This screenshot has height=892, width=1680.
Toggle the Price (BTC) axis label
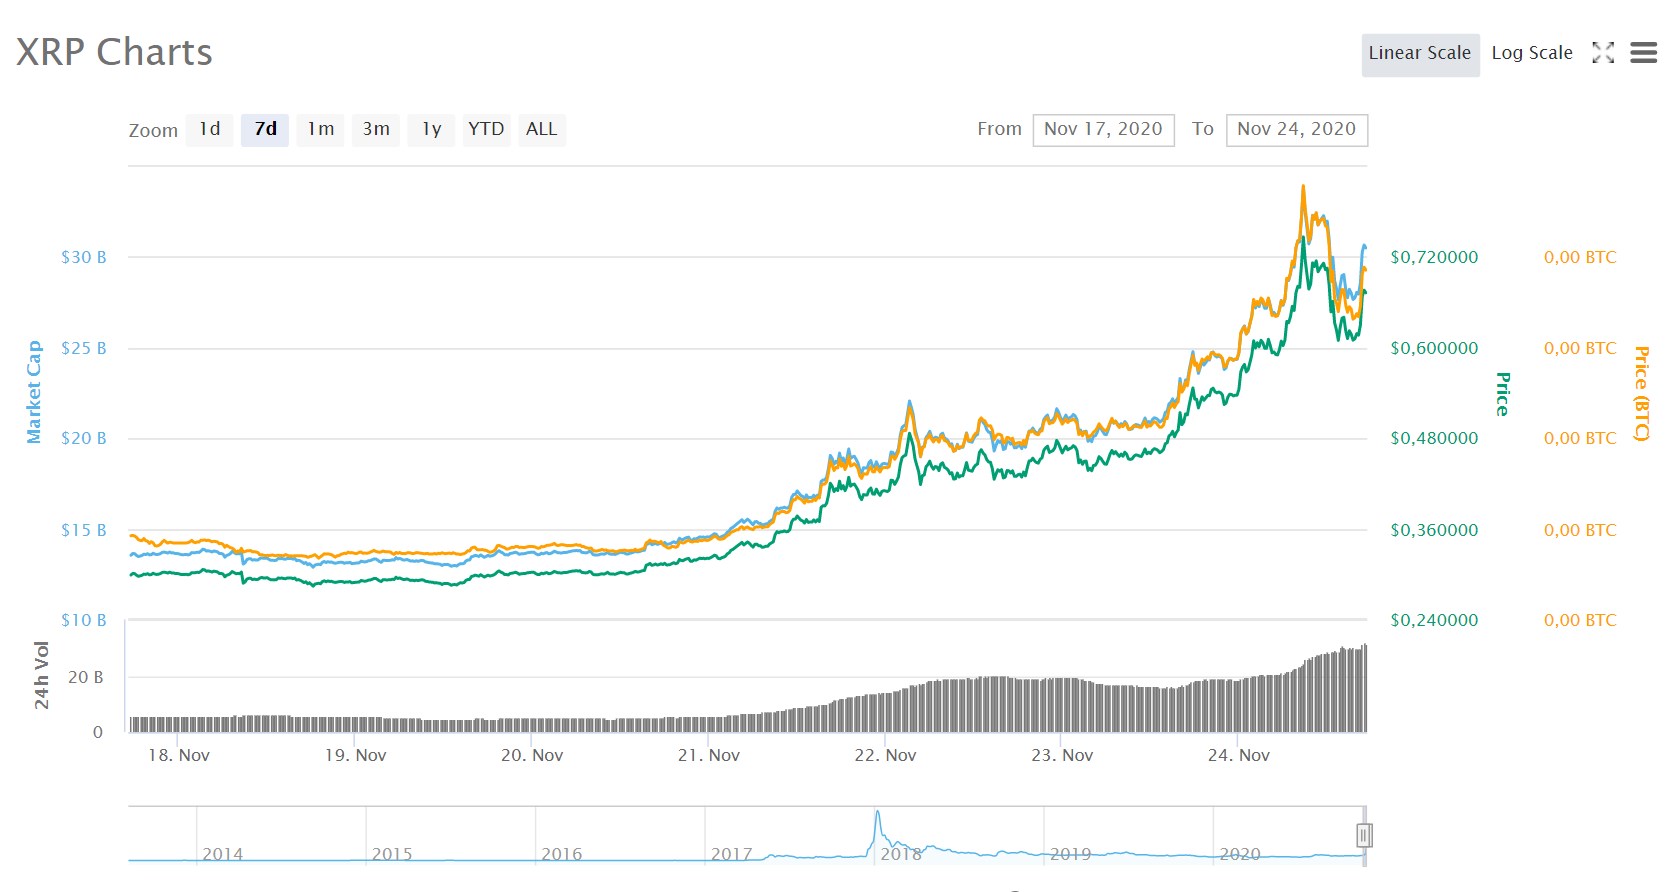click(x=1641, y=393)
